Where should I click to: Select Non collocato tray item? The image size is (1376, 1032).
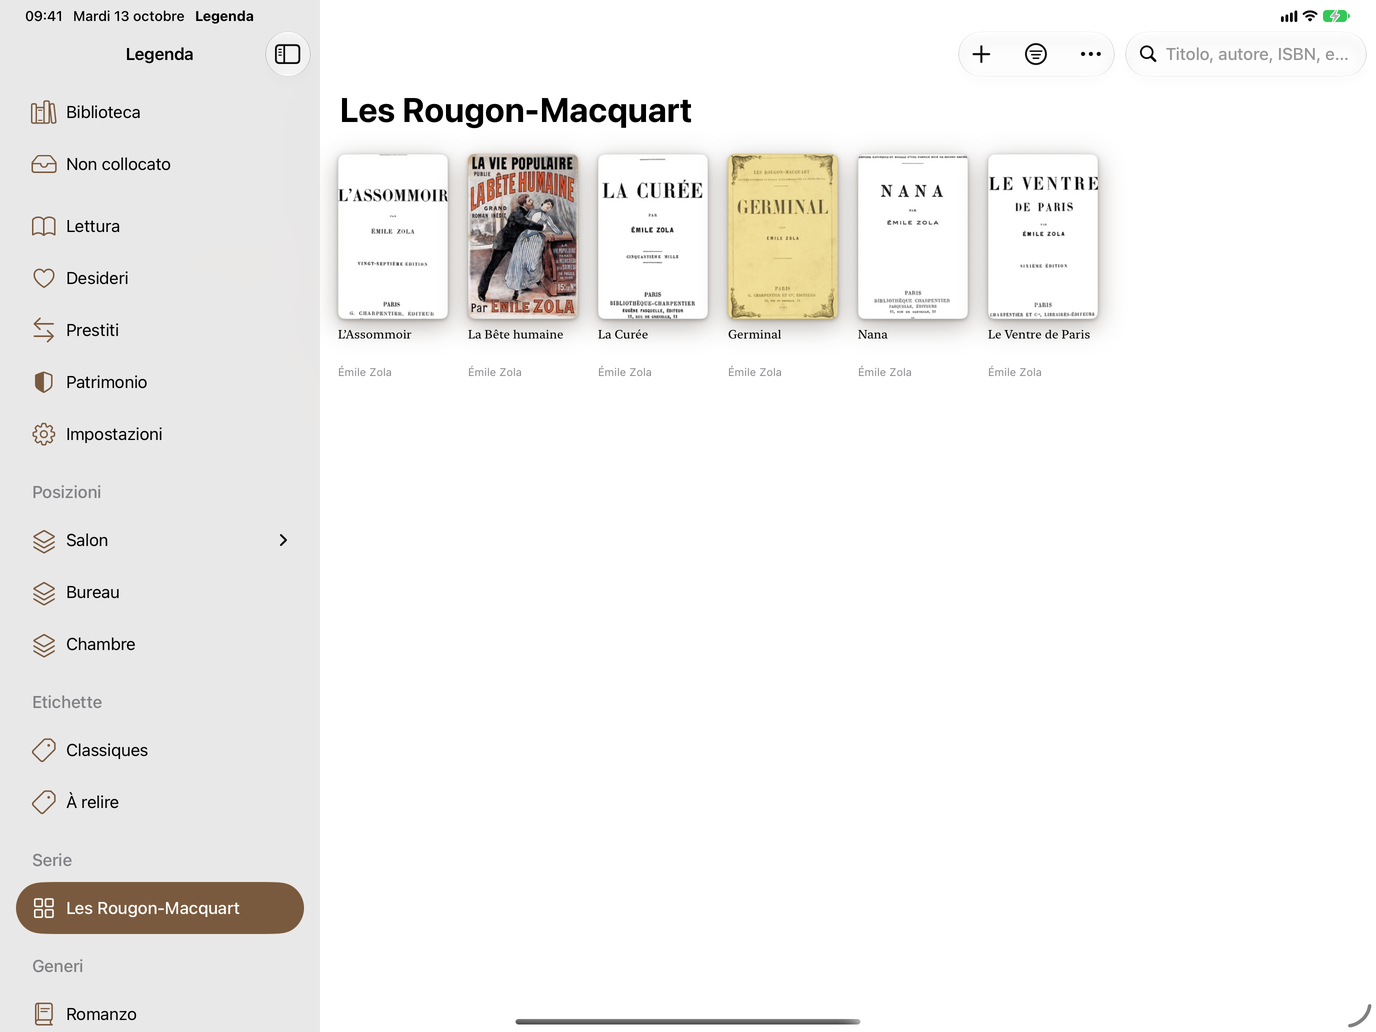pyautogui.click(x=160, y=164)
